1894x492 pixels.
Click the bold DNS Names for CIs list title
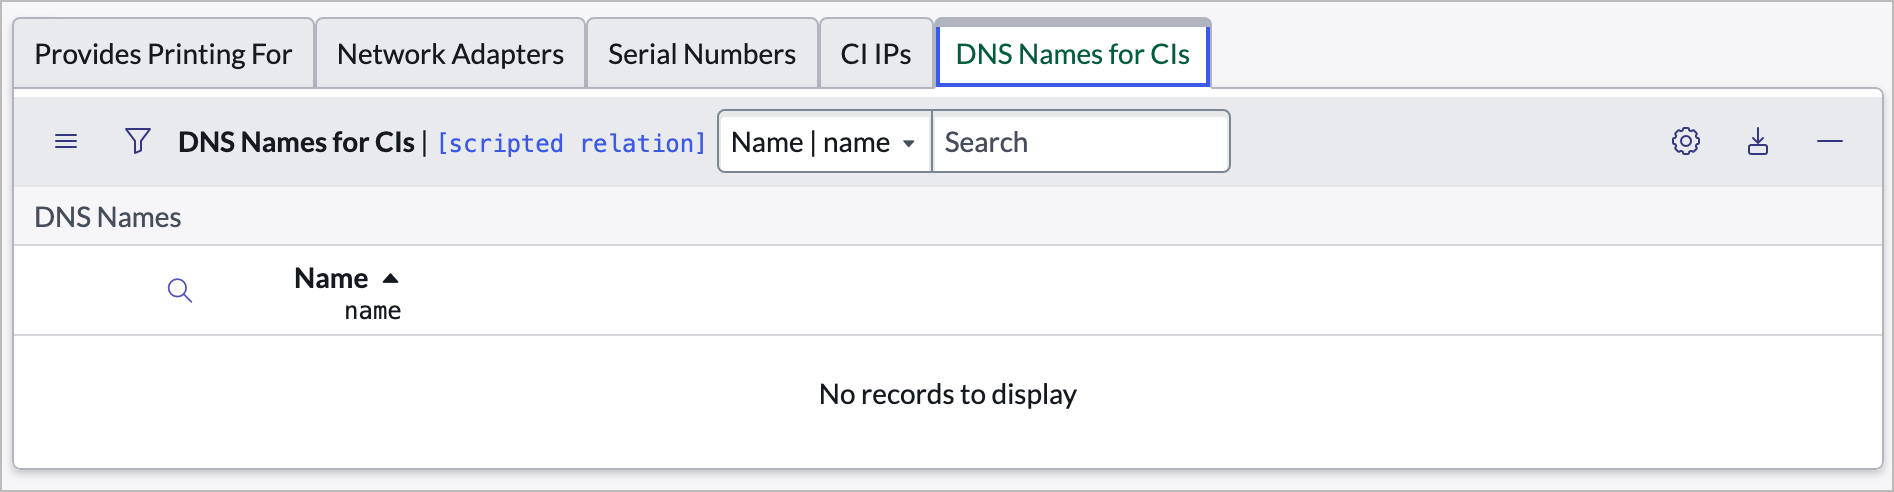(296, 143)
